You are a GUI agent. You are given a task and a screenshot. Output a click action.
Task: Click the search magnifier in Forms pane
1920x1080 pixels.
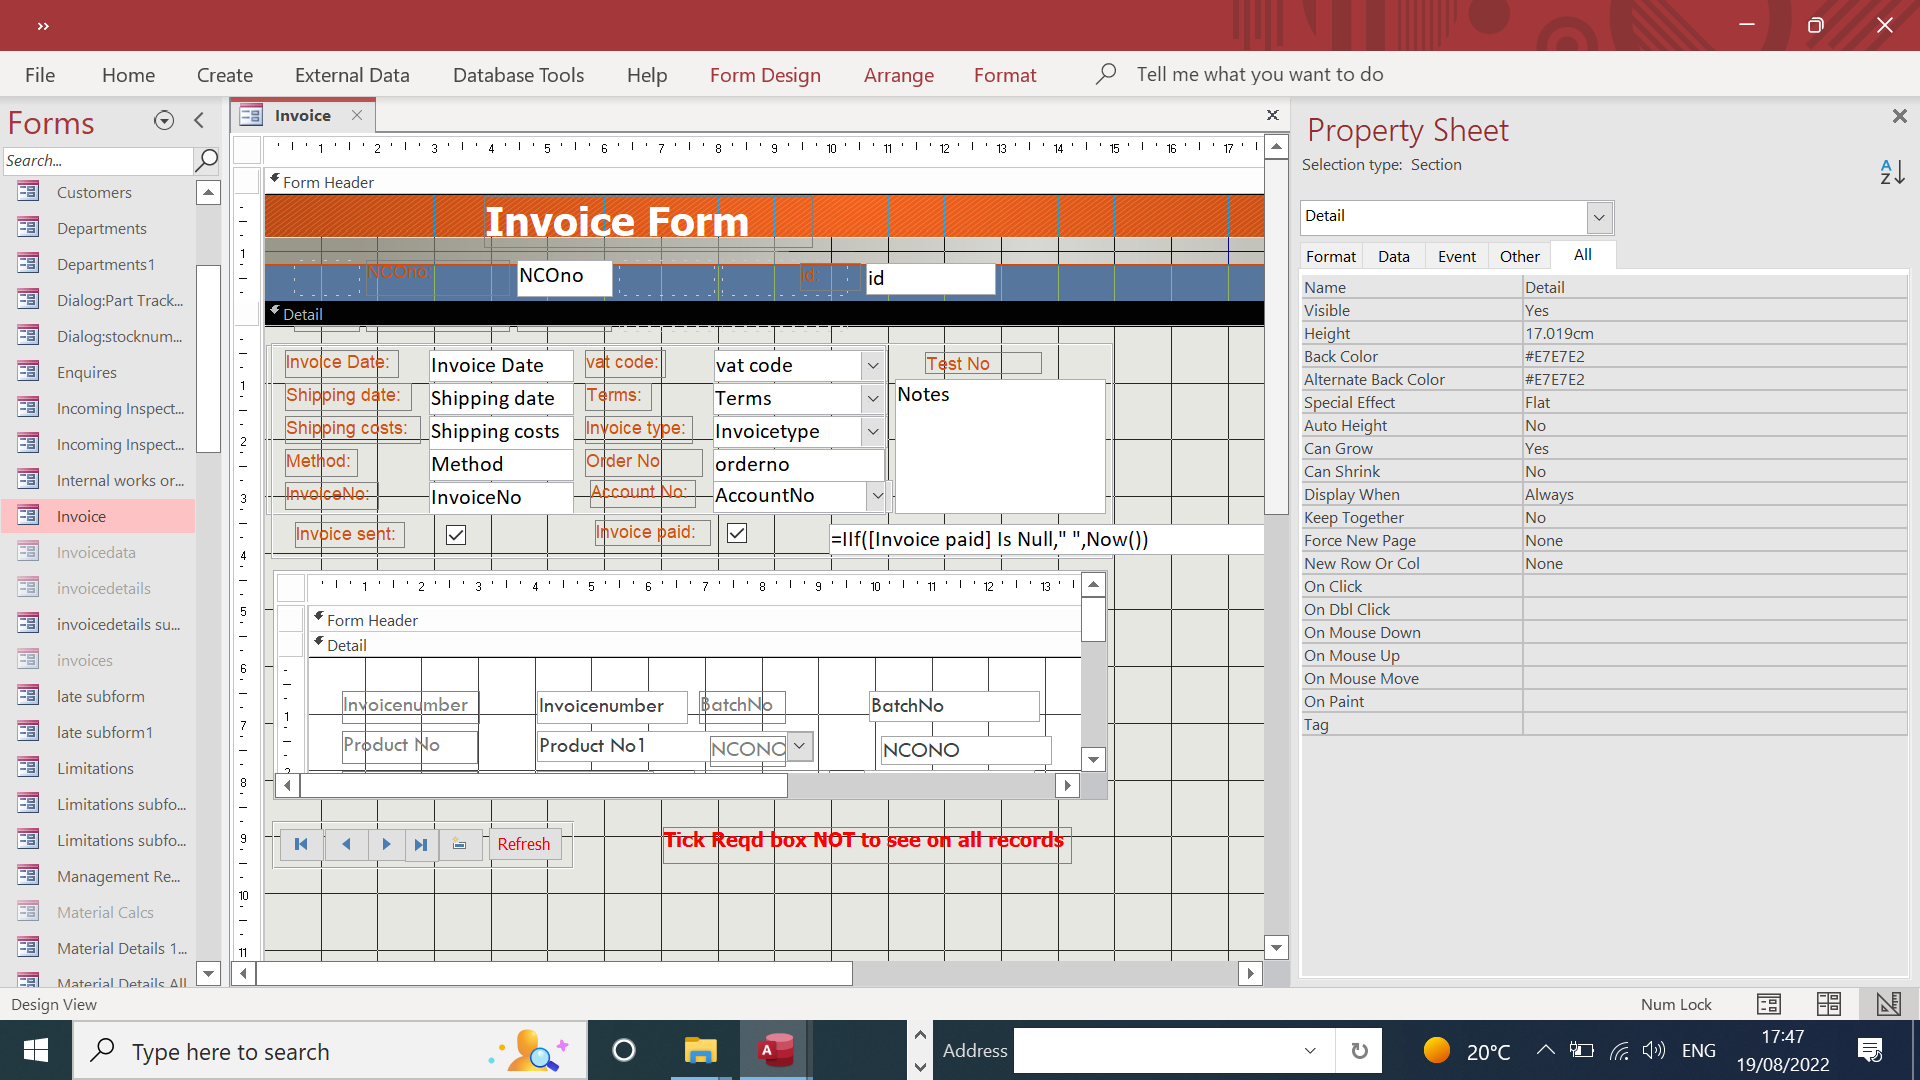(x=206, y=160)
